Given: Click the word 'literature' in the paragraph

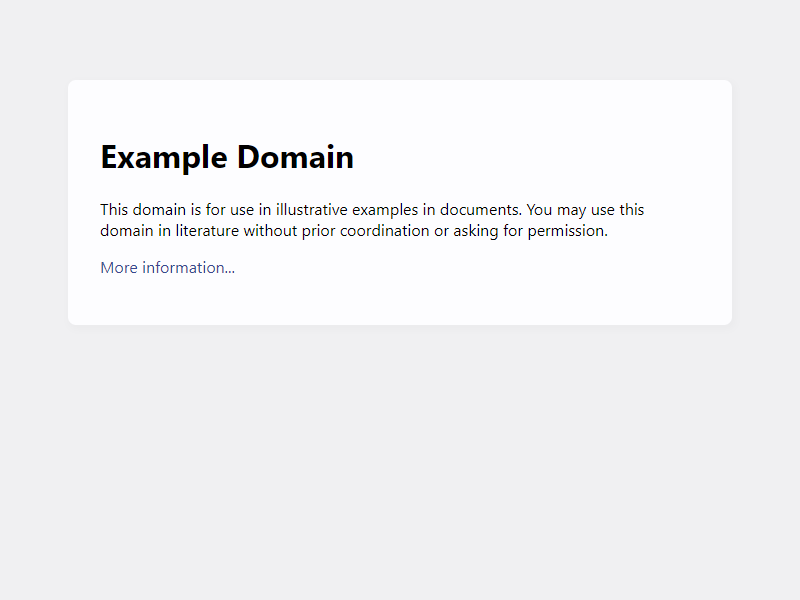Looking at the screenshot, I should point(199,231).
